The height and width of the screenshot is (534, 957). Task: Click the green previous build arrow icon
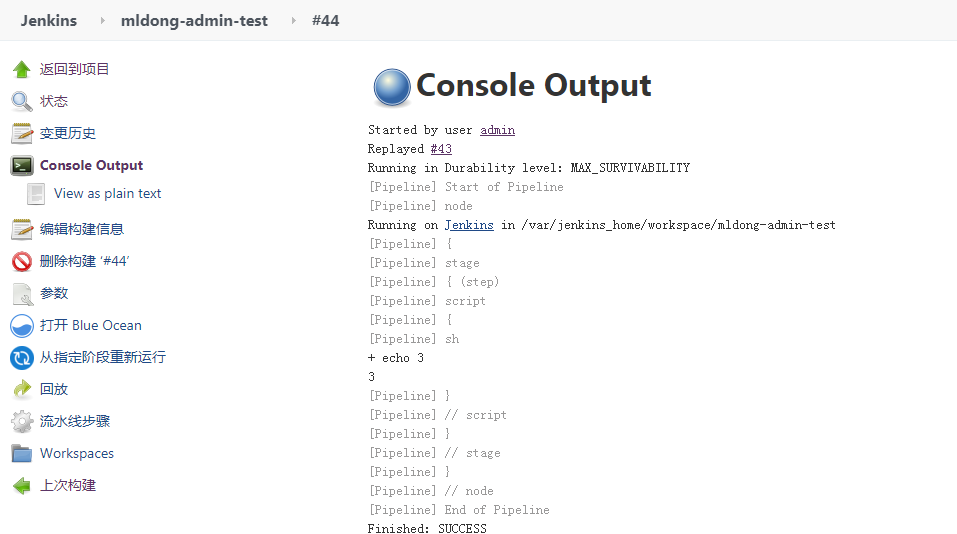(x=21, y=485)
